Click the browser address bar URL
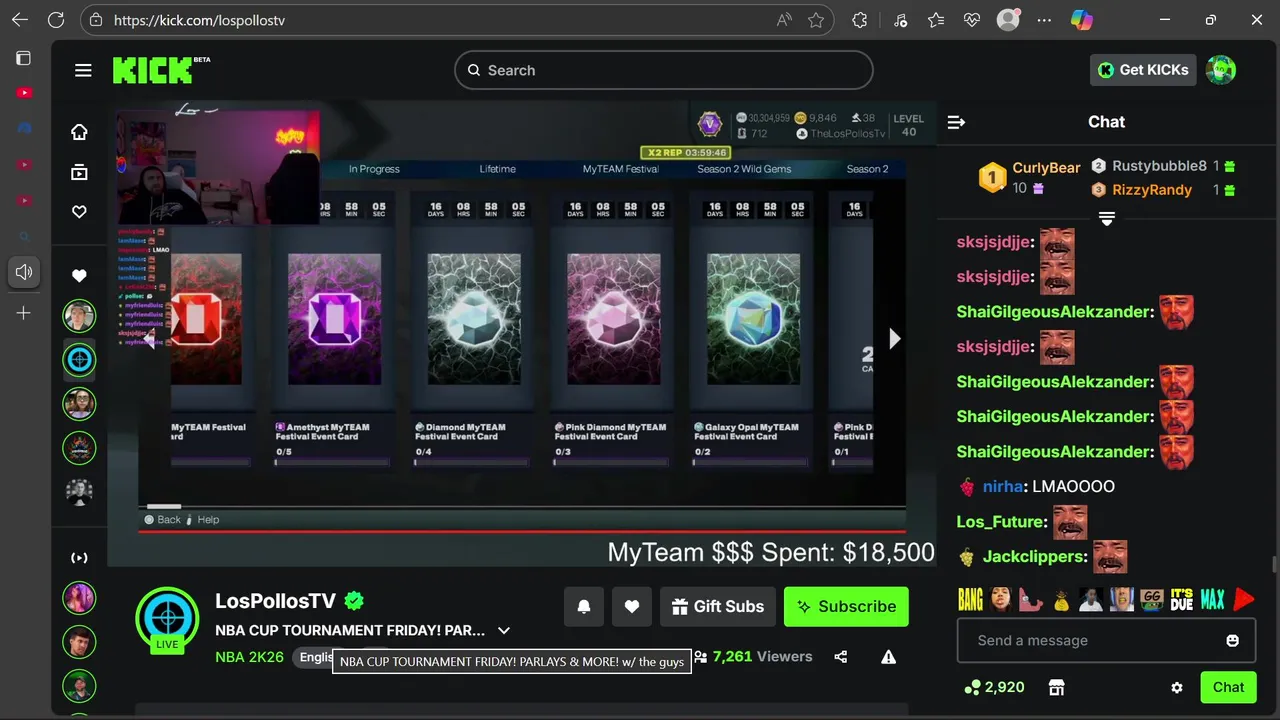Screen dimensions: 1280x720 pyautogui.click(x=199, y=20)
